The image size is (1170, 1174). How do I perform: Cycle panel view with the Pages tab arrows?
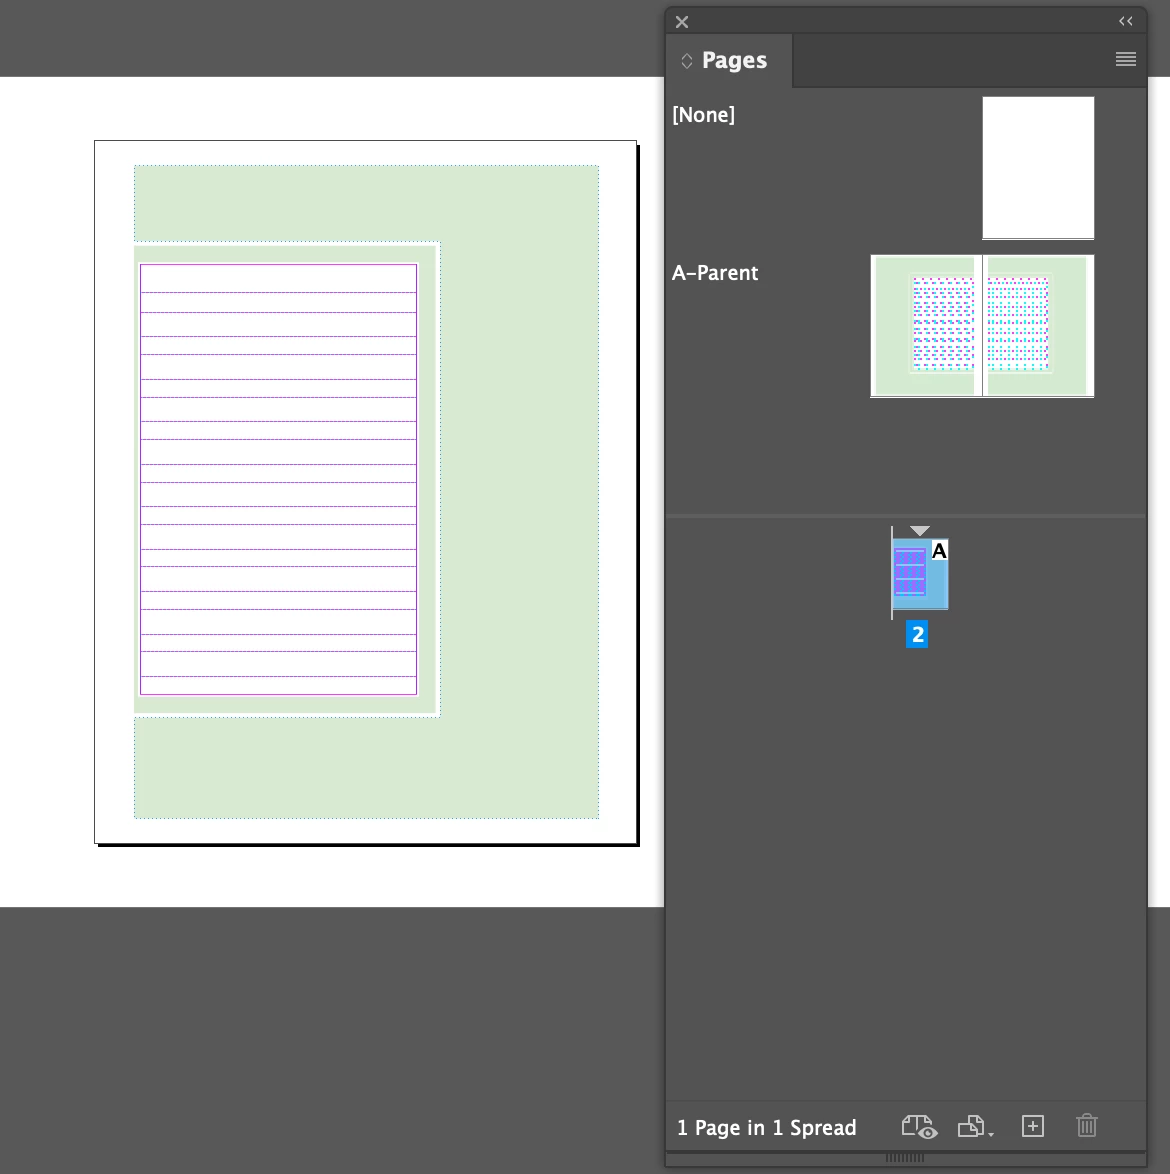click(686, 61)
